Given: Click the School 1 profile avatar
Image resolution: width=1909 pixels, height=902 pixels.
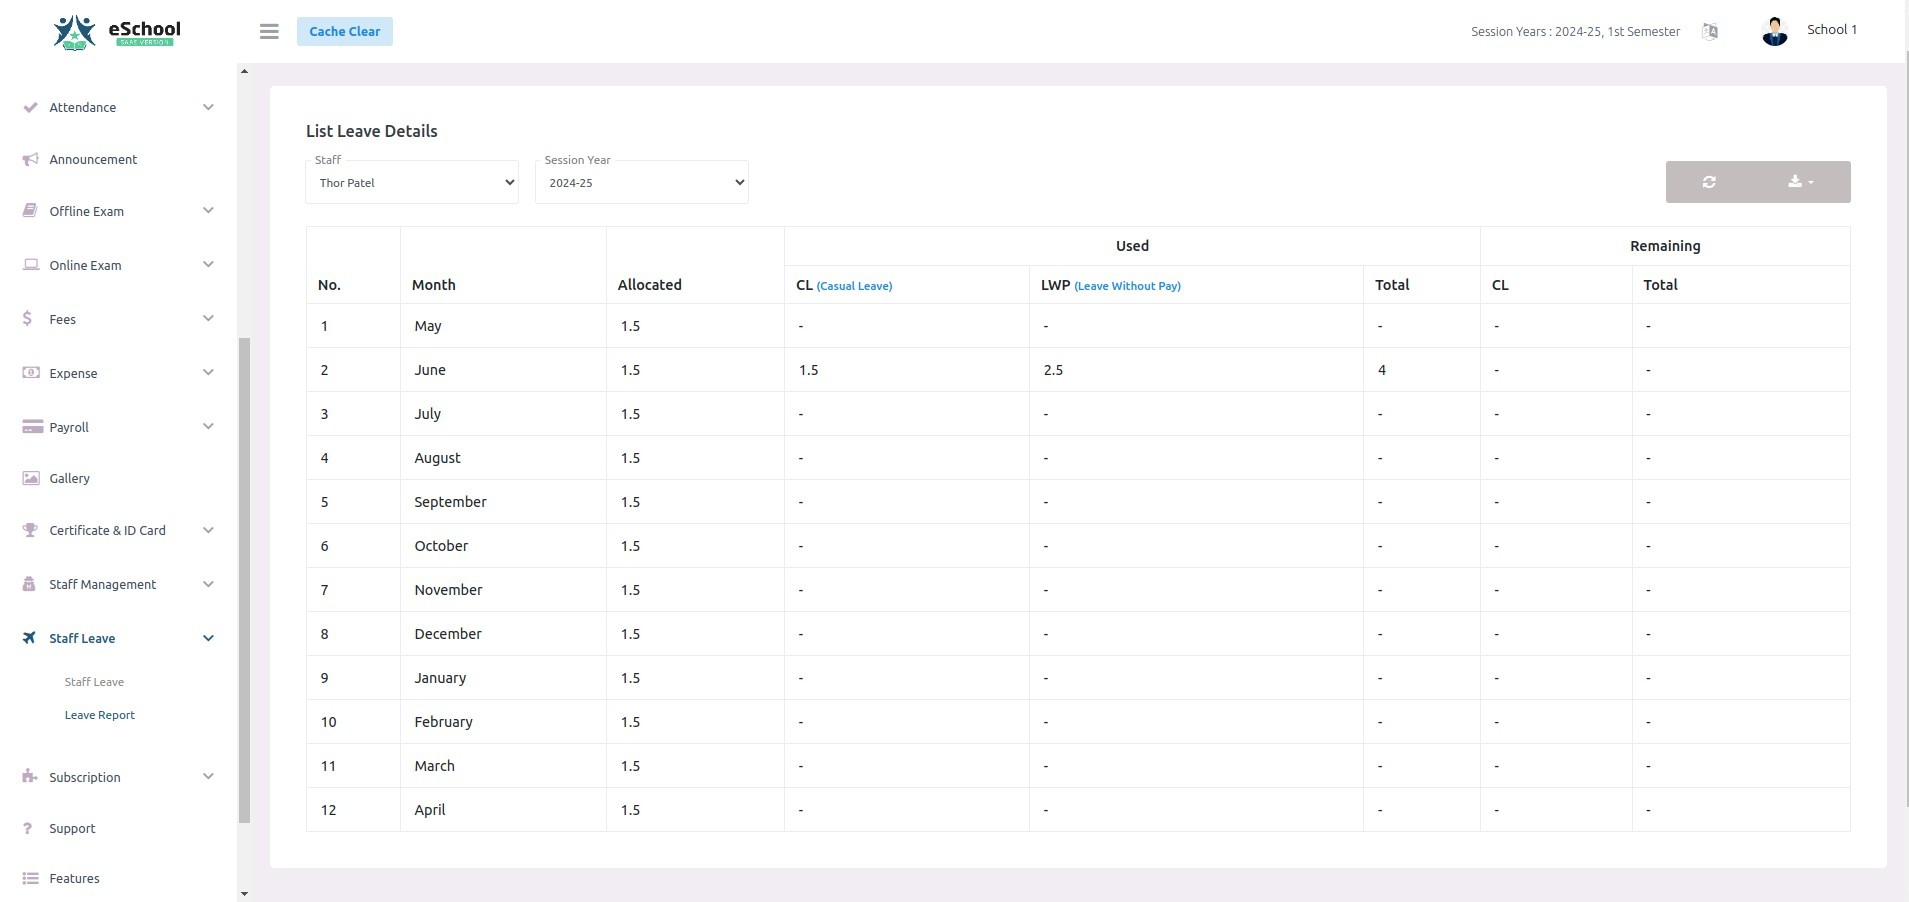Looking at the screenshot, I should [x=1775, y=32].
